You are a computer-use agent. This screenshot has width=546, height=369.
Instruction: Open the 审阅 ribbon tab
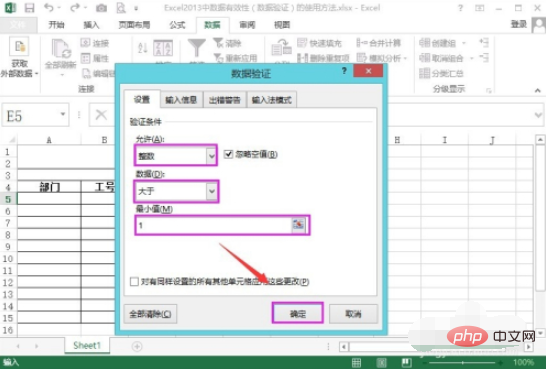click(x=247, y=25)
